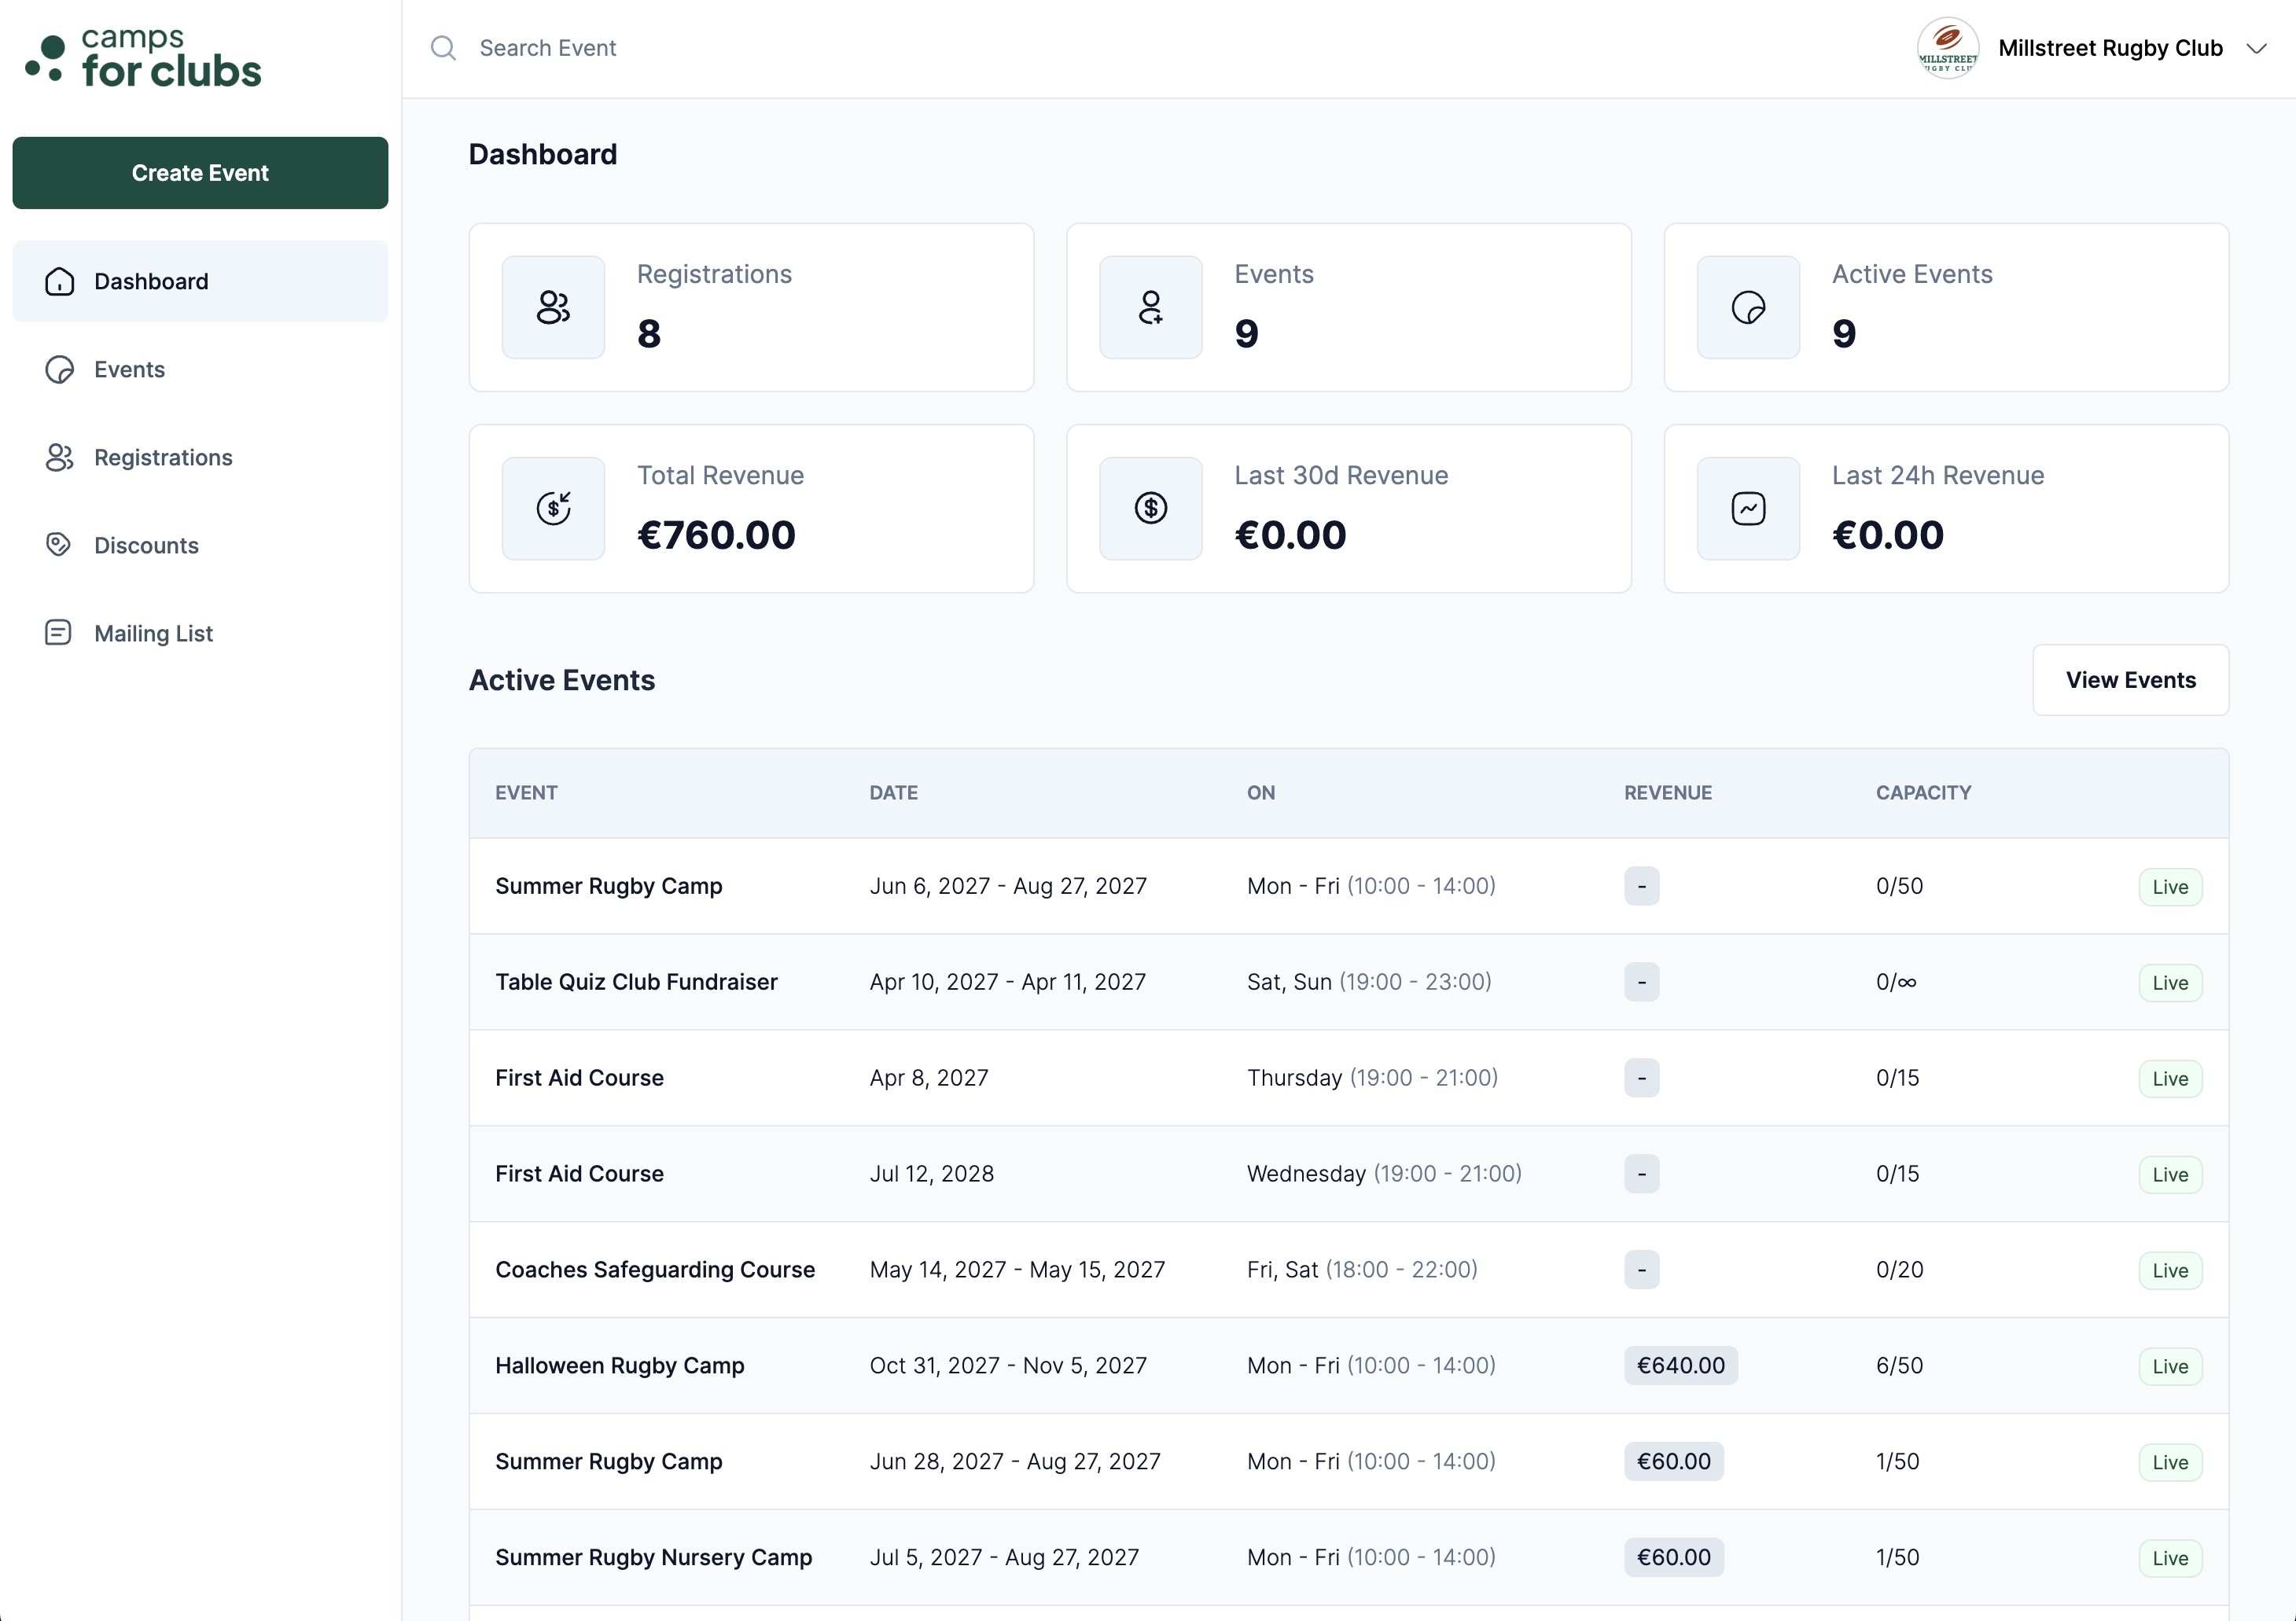Go to Events in the sidebar
Screen dimensions: 2296x1621
pos(200,370)
